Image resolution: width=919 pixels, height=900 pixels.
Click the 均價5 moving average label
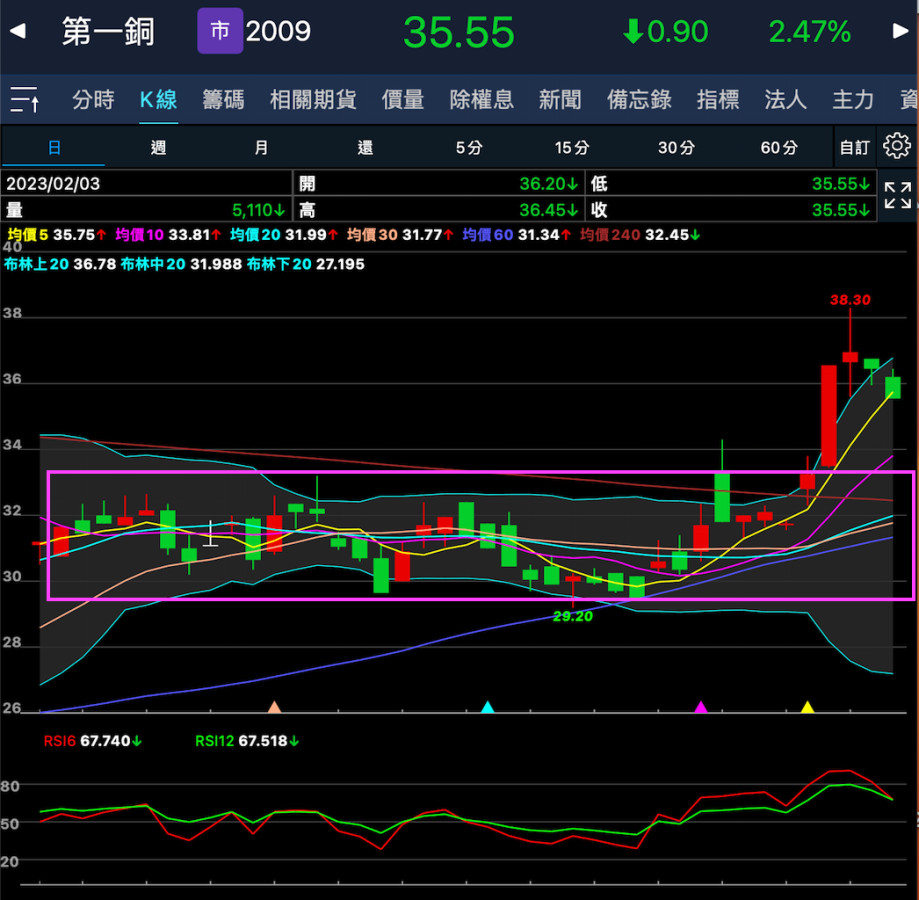coord(28,235)
